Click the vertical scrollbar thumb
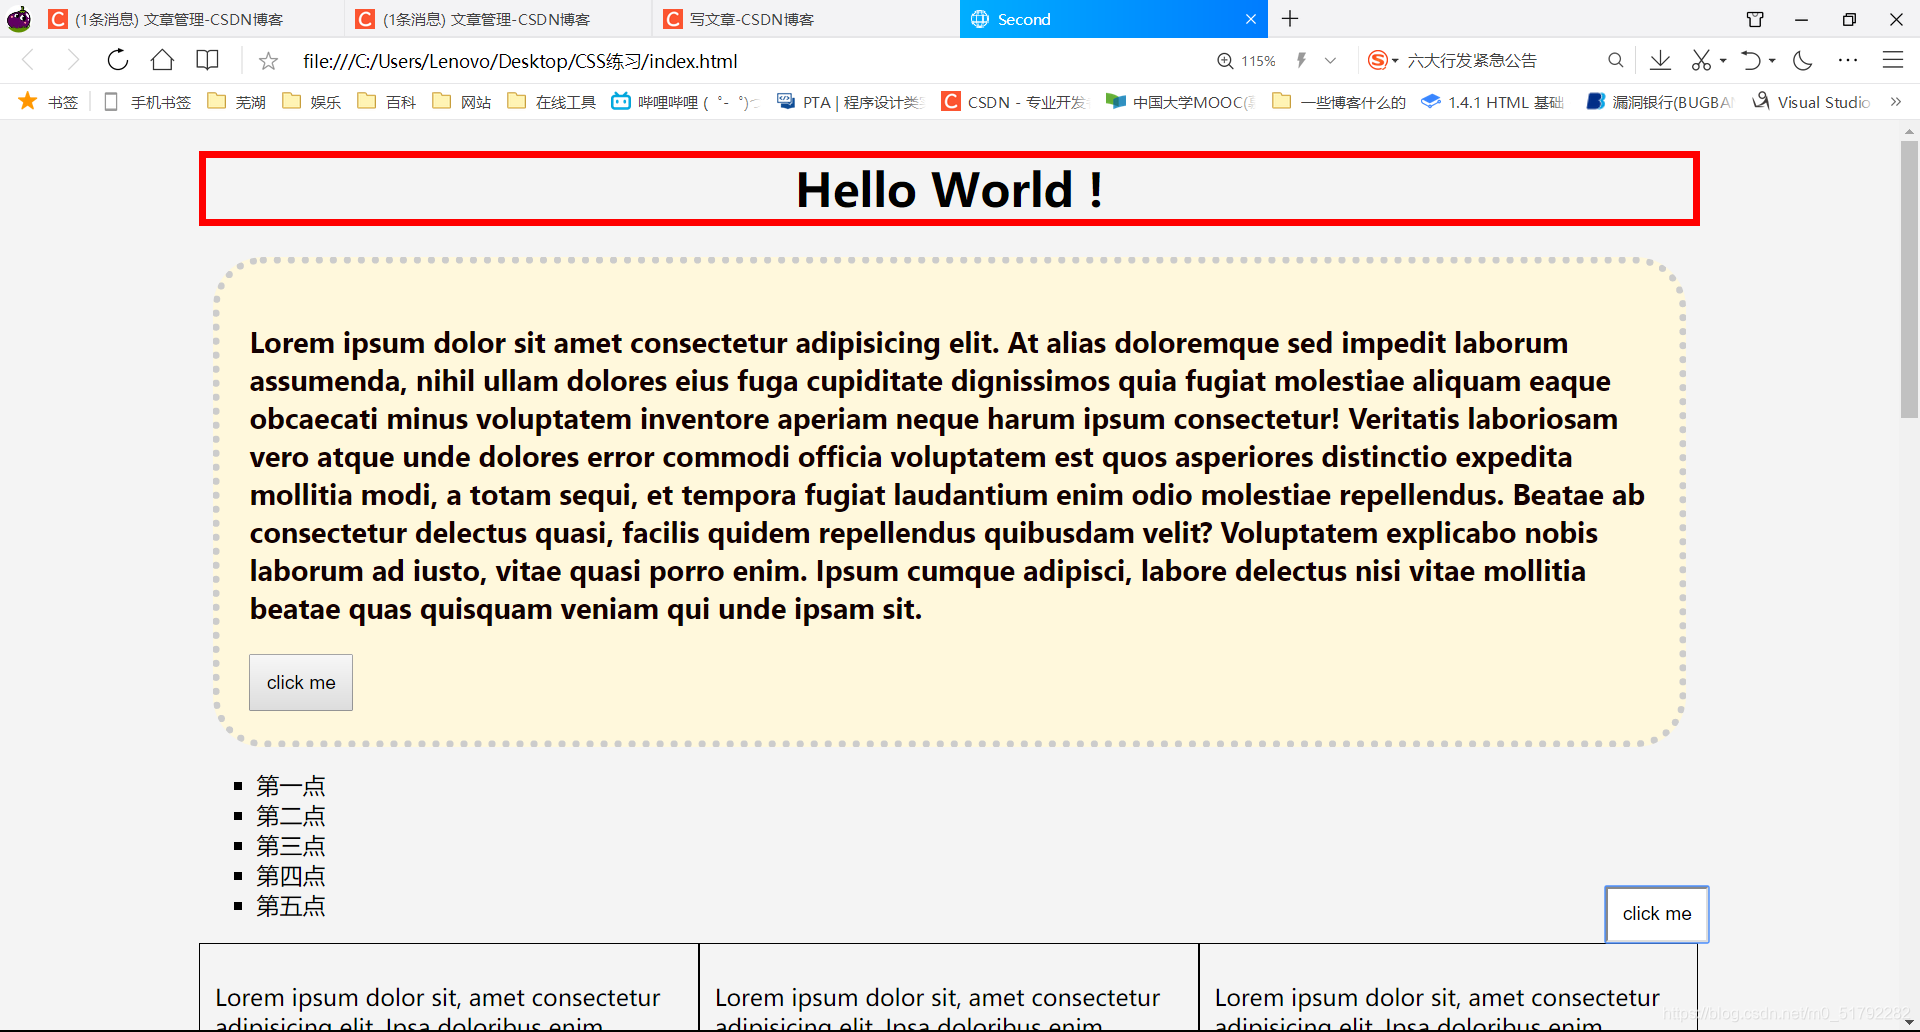Screen dimensions: 1920x1032 (1909, 279)
